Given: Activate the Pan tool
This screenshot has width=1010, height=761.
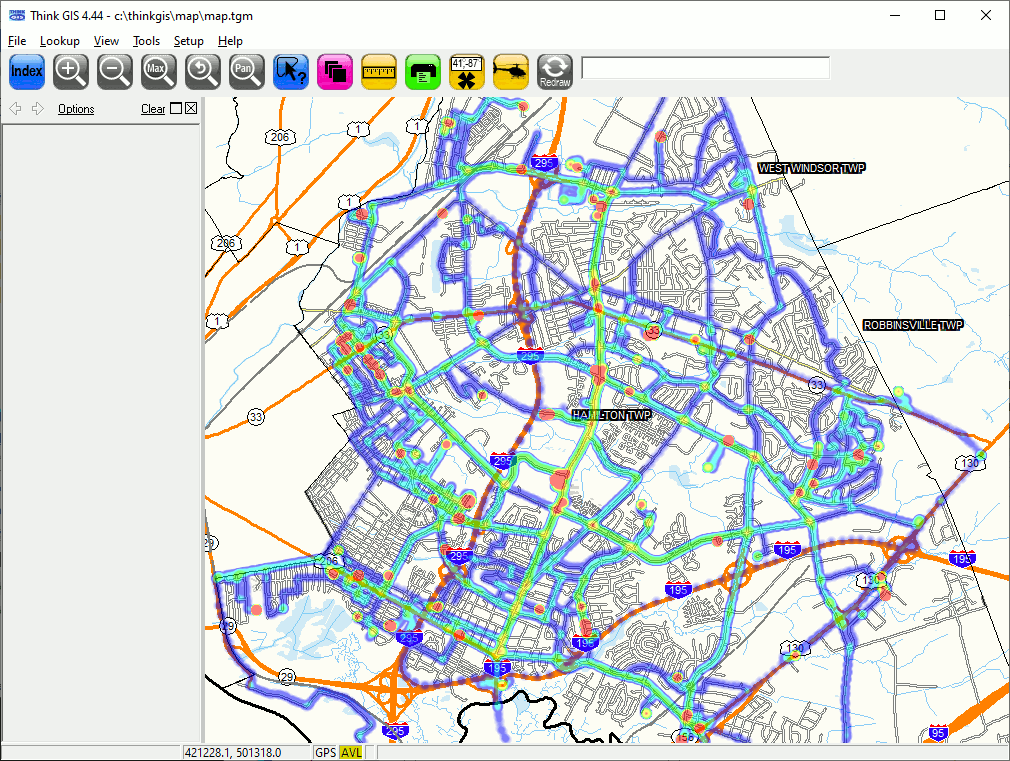Looking at the screenshot, I should (x=247, y=71).
